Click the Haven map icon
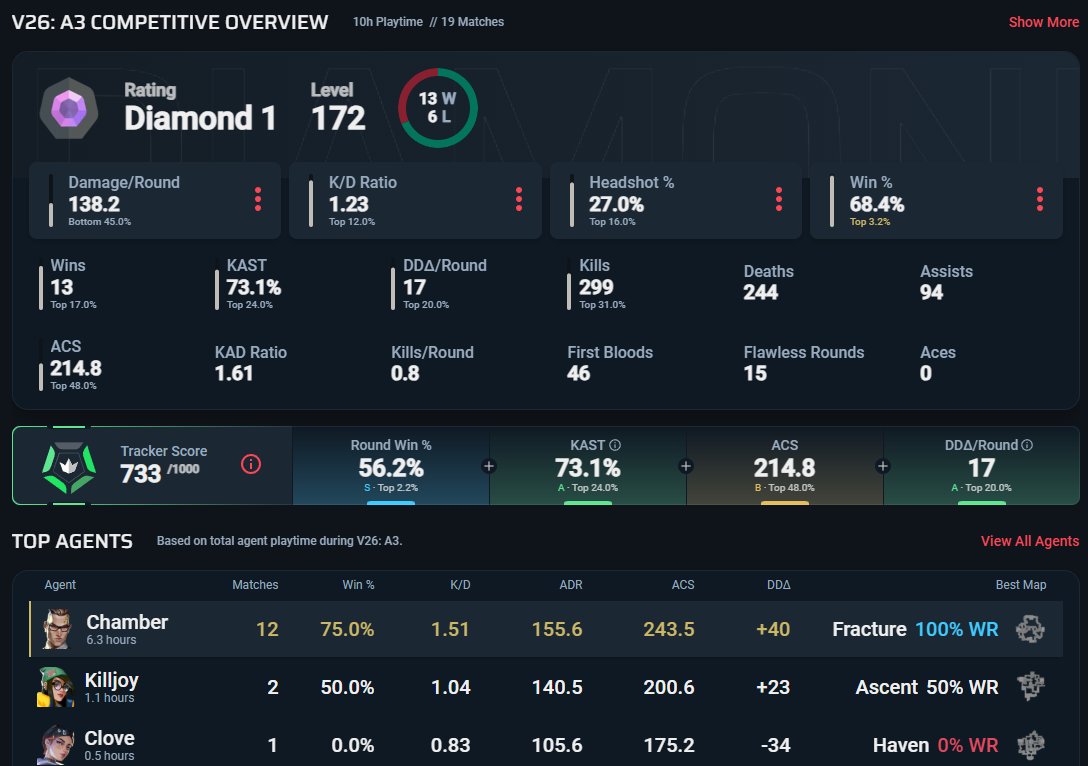1088x766 pixels. (x=1030, y=745)
